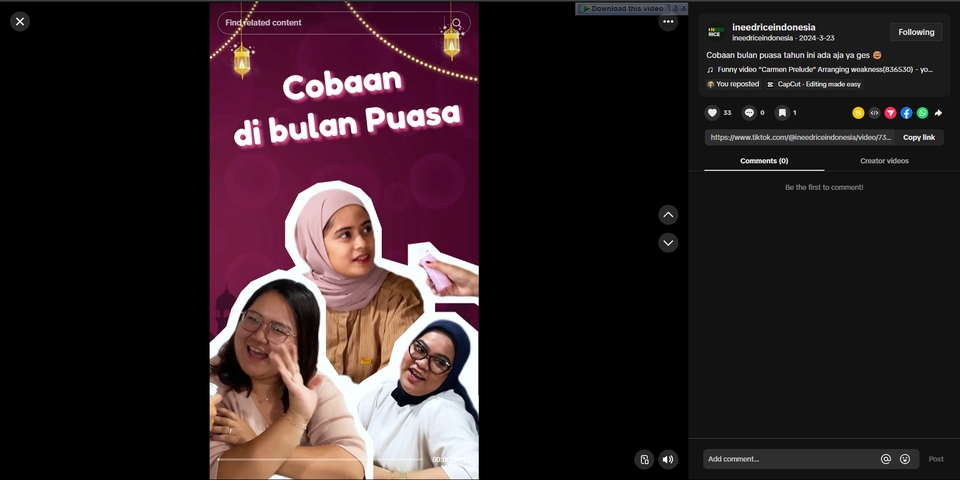960x480 pixels.
Task: Click the video progress bar
Action: point(320,459)
